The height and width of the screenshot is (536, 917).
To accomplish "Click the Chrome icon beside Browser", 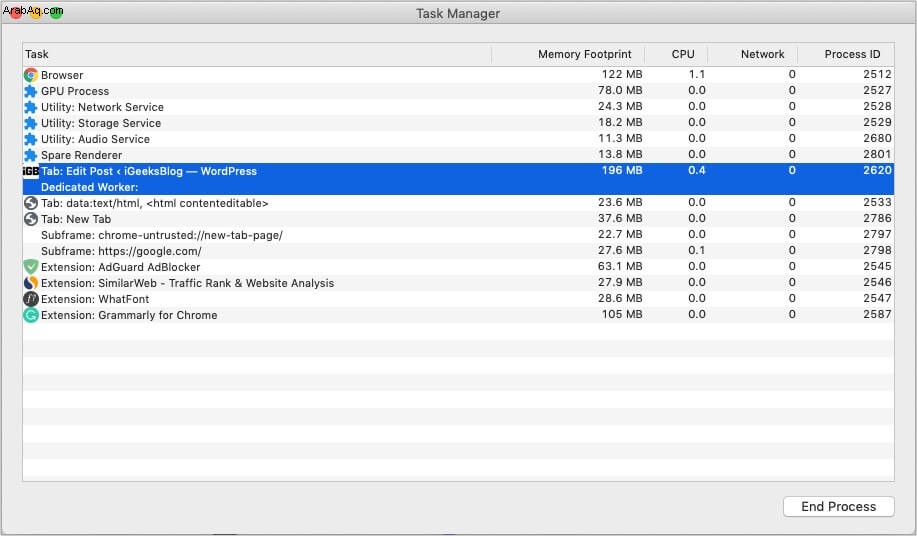I will point(31,75).
